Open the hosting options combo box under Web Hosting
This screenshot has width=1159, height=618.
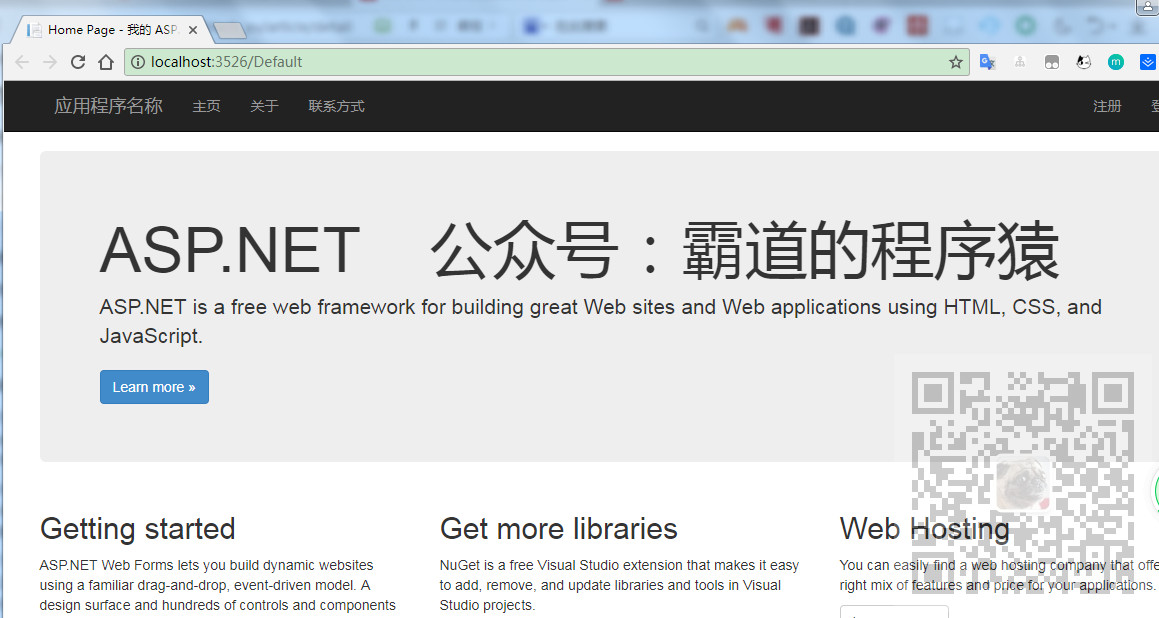coord(893,612)
